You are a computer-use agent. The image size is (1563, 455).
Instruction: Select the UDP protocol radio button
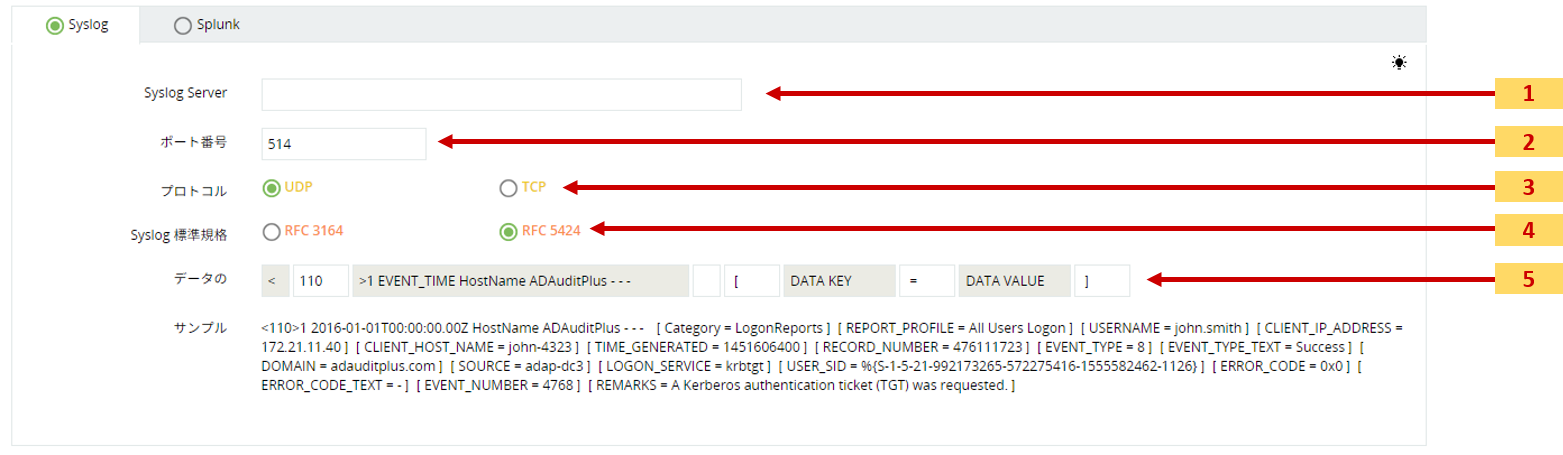[x=271, y=187]
